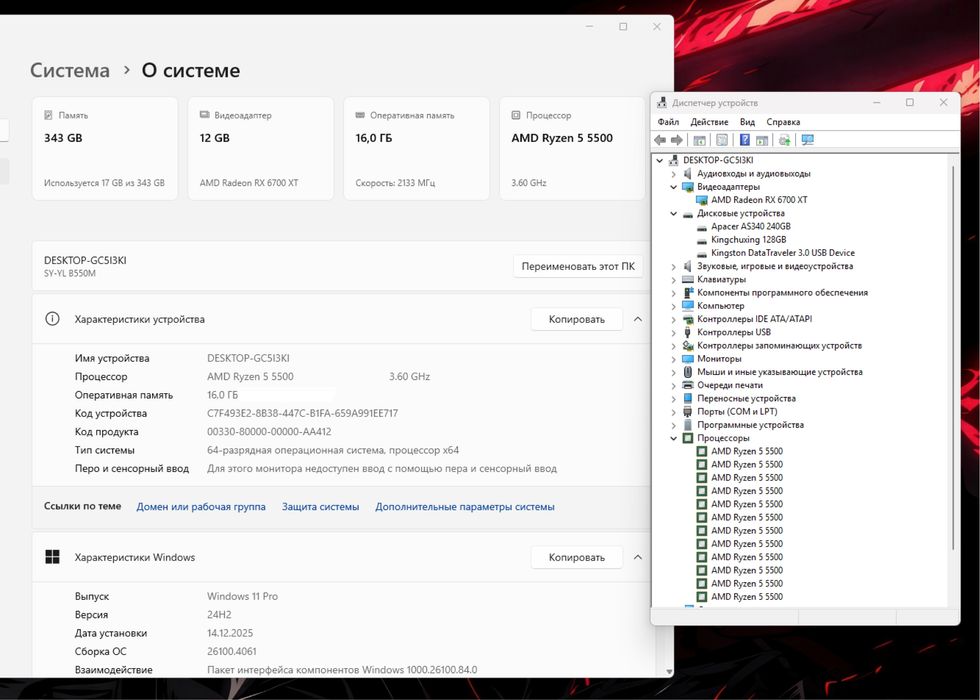Expand Контроллеры IDE ATA/ATAPI chevron
The image size is (980, 700).
[673, 319]
